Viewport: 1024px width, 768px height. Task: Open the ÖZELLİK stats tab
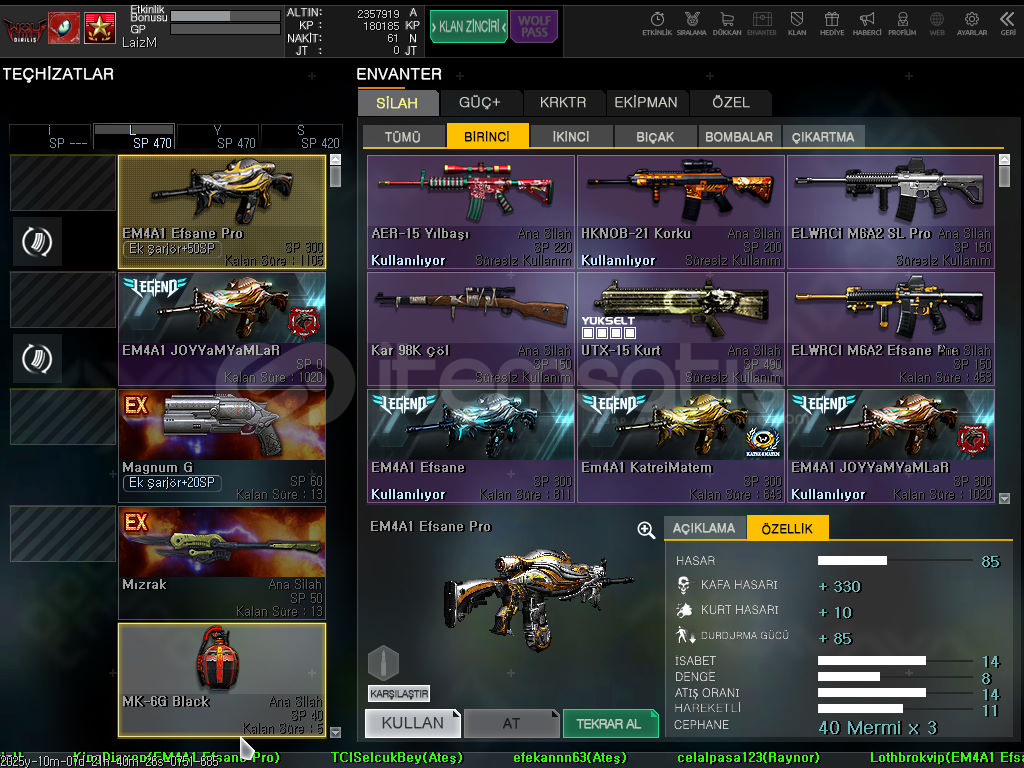coord(788,528)
